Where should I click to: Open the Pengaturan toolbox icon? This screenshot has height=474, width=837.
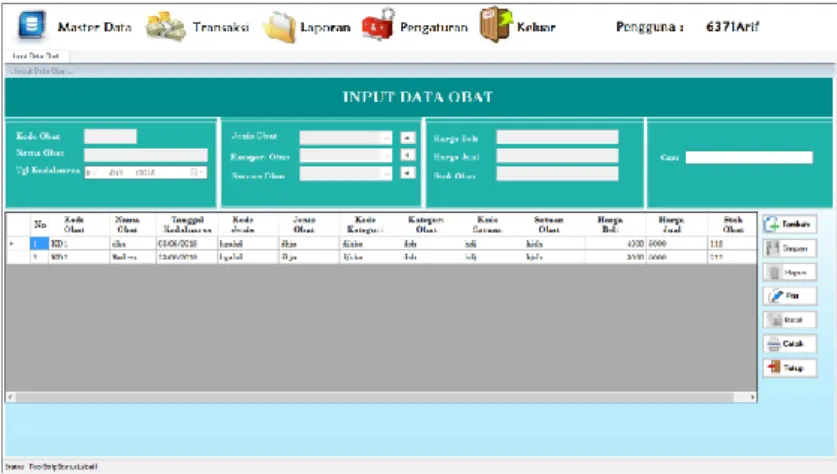[x=378, y=25]
